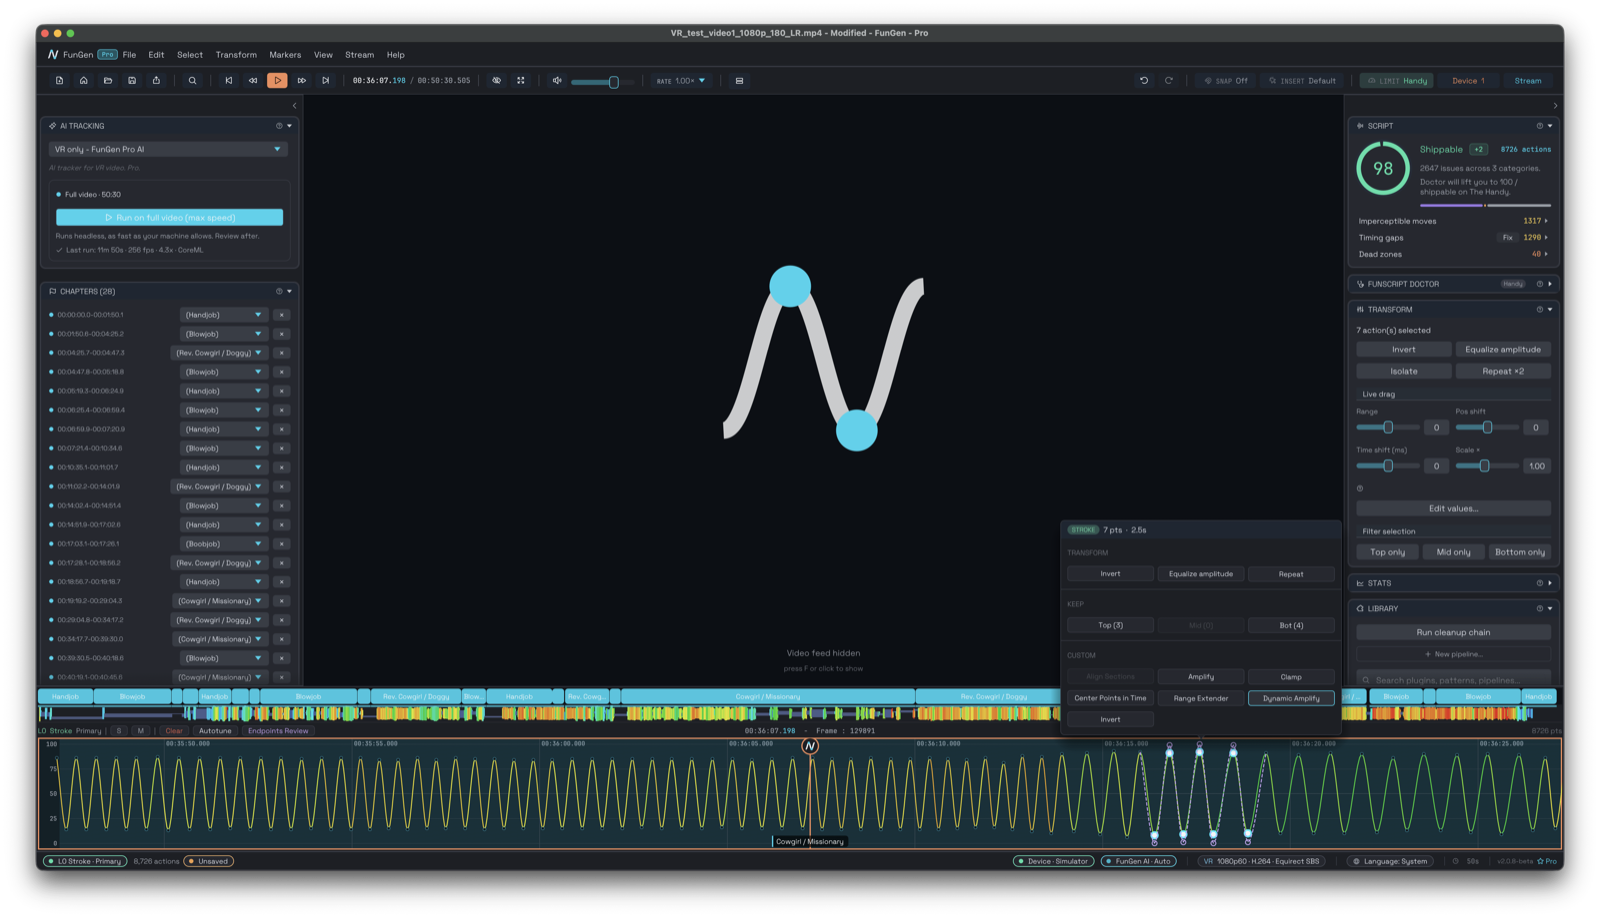1600x918 pixels.
Task: Click the Edit values... button
Action: [x=1453, y=509]
